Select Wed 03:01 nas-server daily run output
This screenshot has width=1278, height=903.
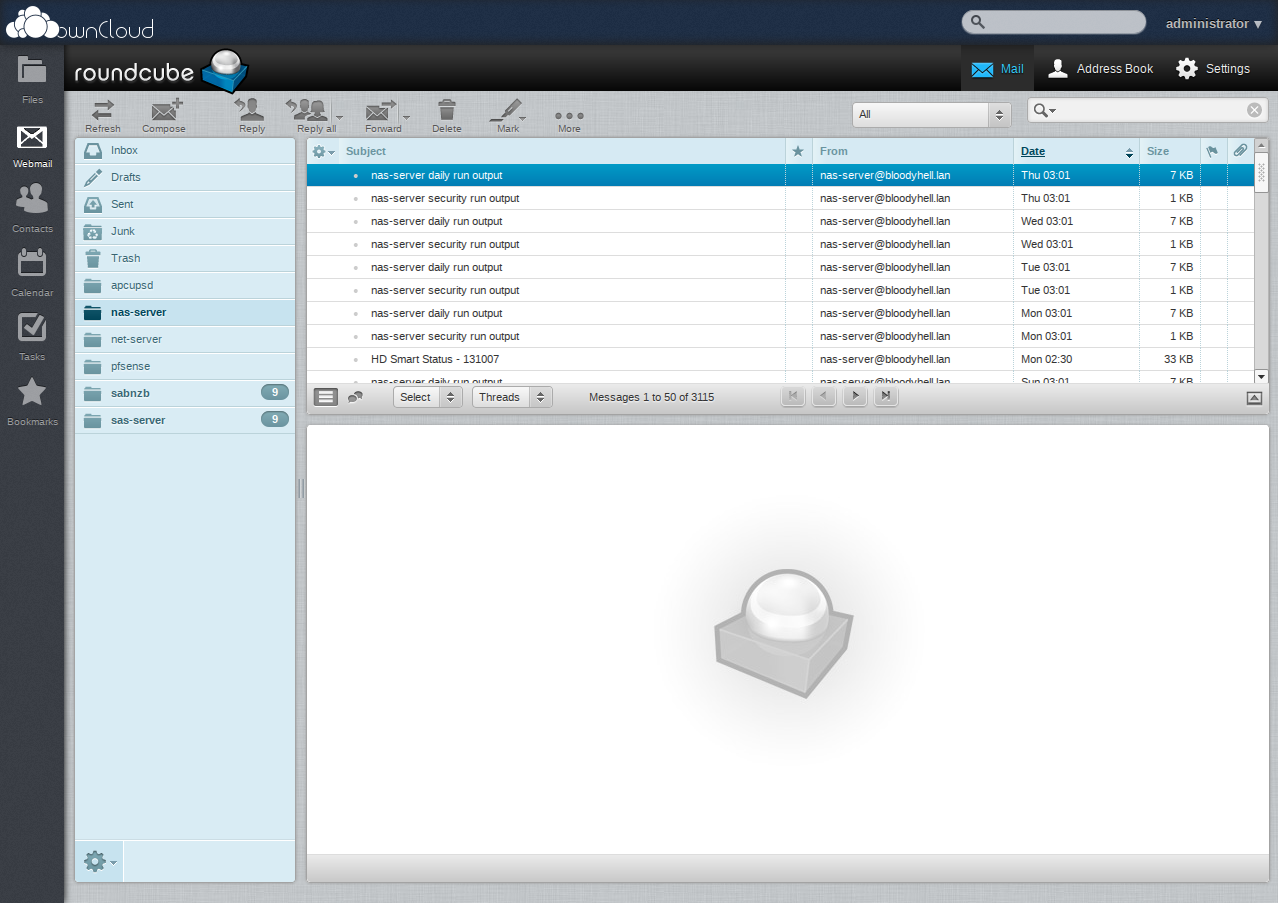(x=780, y=221)
